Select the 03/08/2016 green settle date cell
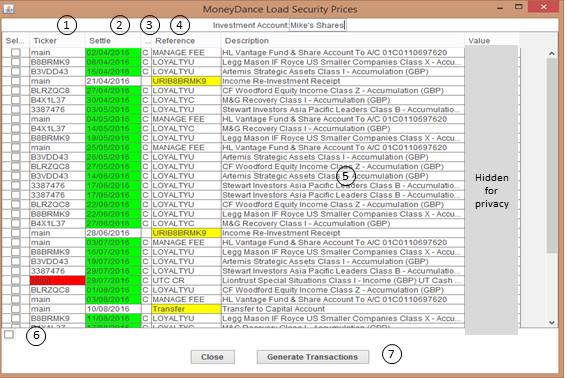Viewport: 567px width, 378px height. (x=113, y=300)
